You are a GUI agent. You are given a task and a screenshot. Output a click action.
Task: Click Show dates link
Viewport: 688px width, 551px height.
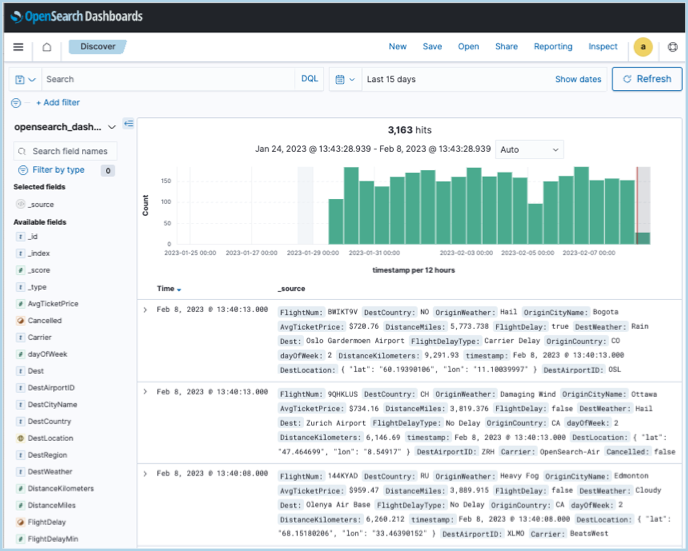tap(578, 79)
